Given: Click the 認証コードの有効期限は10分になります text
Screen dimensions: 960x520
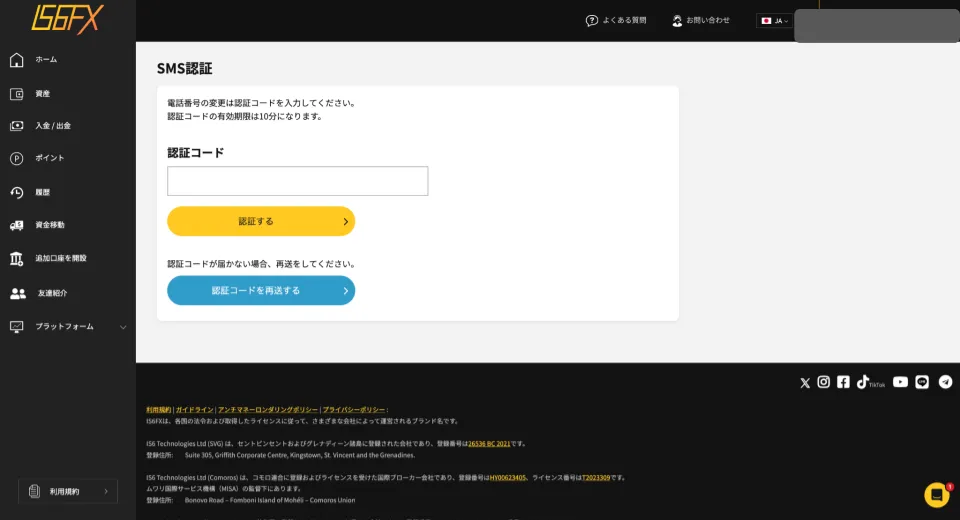Looking at the screenshot, I should coord(245,116).
